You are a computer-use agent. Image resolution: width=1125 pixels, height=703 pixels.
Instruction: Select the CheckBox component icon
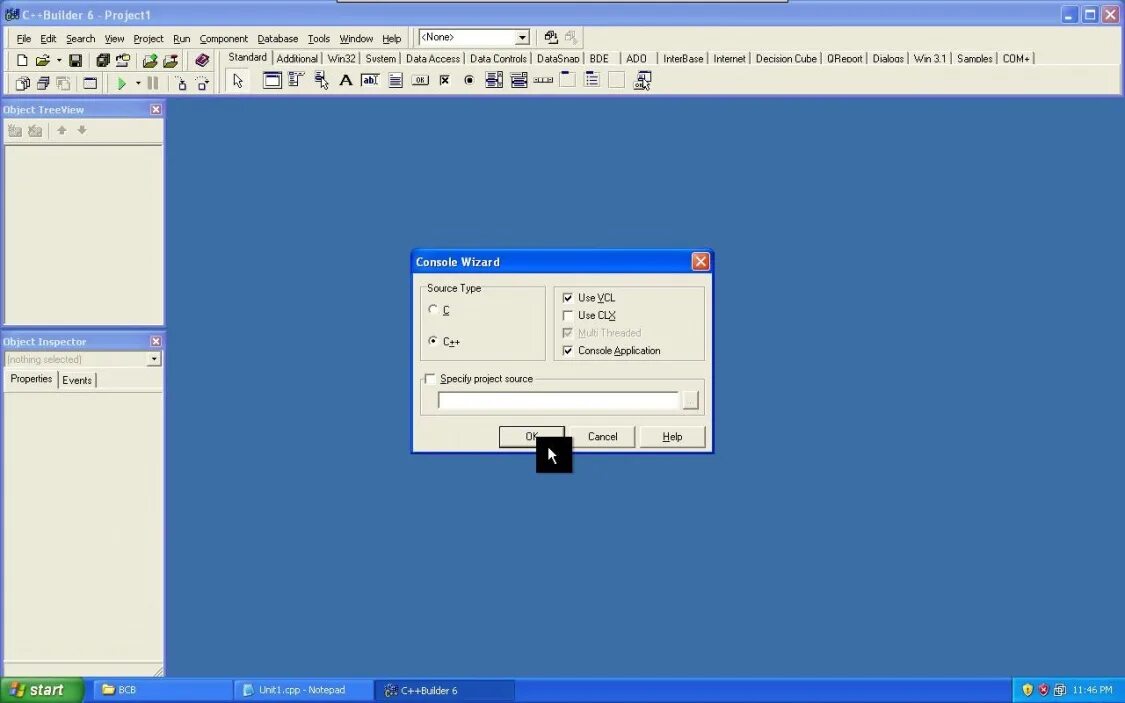point(444,80)
